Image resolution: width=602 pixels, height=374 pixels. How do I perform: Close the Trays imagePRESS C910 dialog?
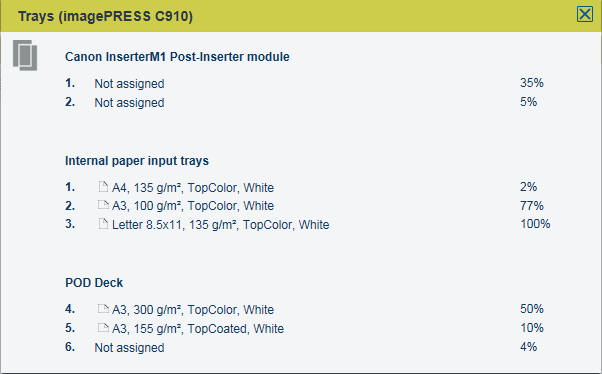coord(585,15)
